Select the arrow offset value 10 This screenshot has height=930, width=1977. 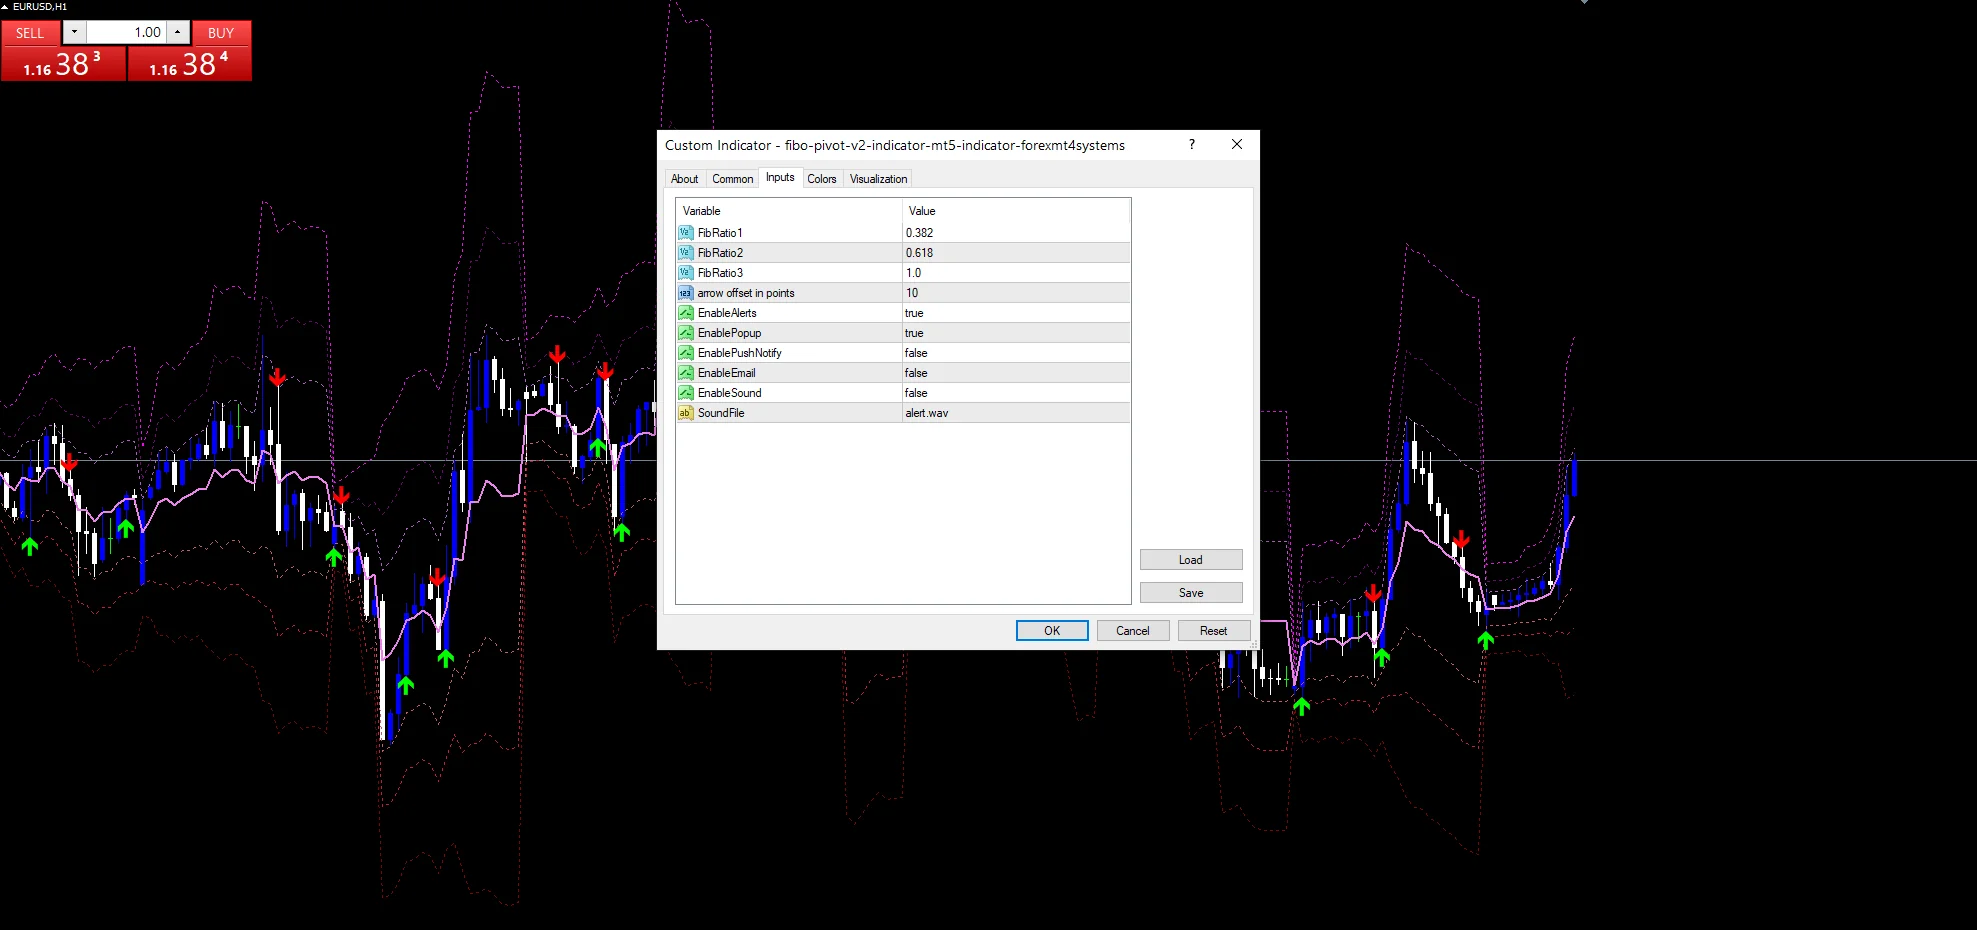[1016, 293]
